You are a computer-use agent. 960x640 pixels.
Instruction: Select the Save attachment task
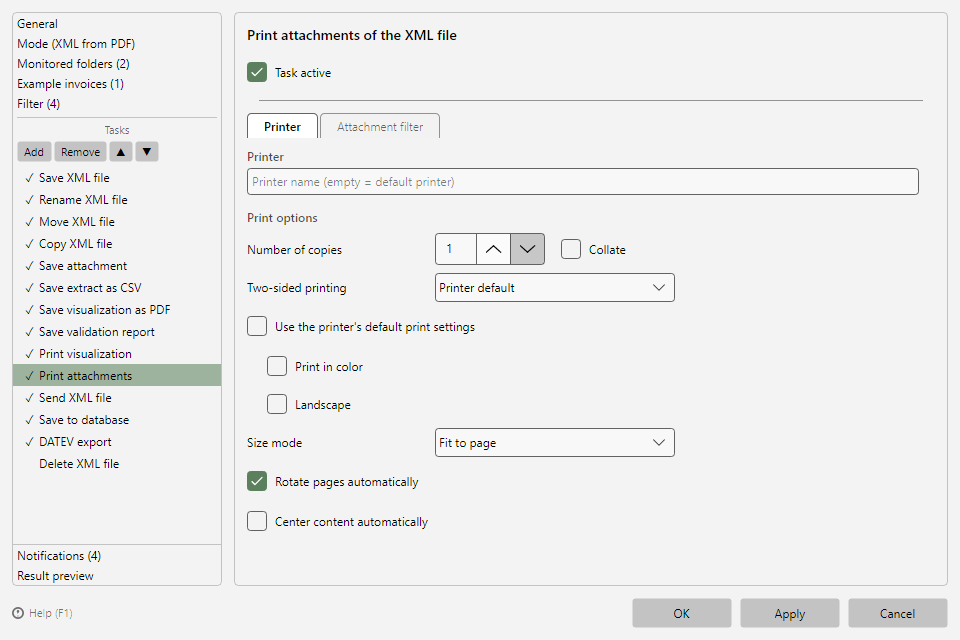[117, 266]
